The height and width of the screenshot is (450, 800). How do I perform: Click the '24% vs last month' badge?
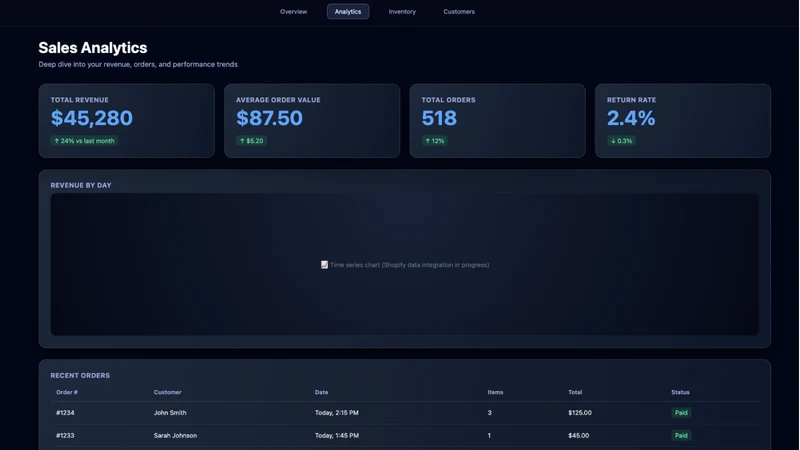pos(84,141)
